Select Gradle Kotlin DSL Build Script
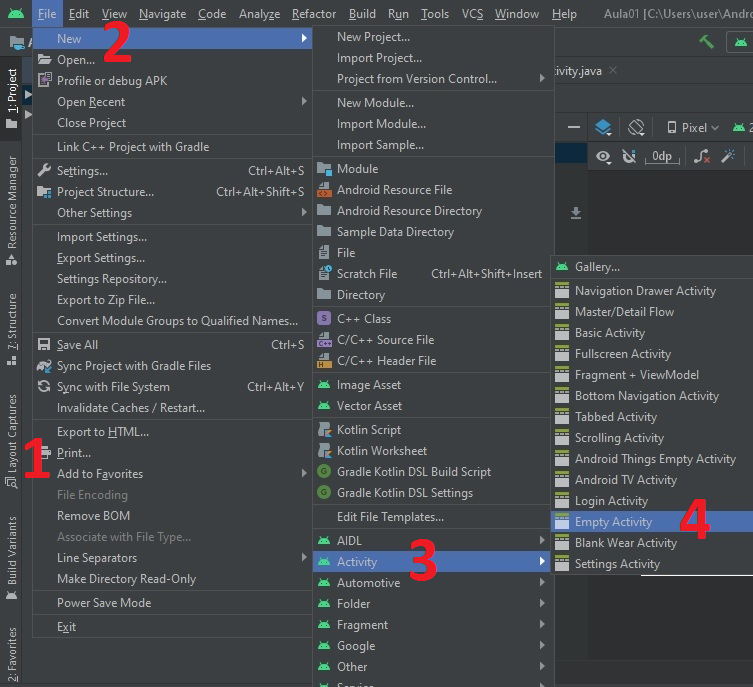The image size is (753, 687). tap(432, 472)
